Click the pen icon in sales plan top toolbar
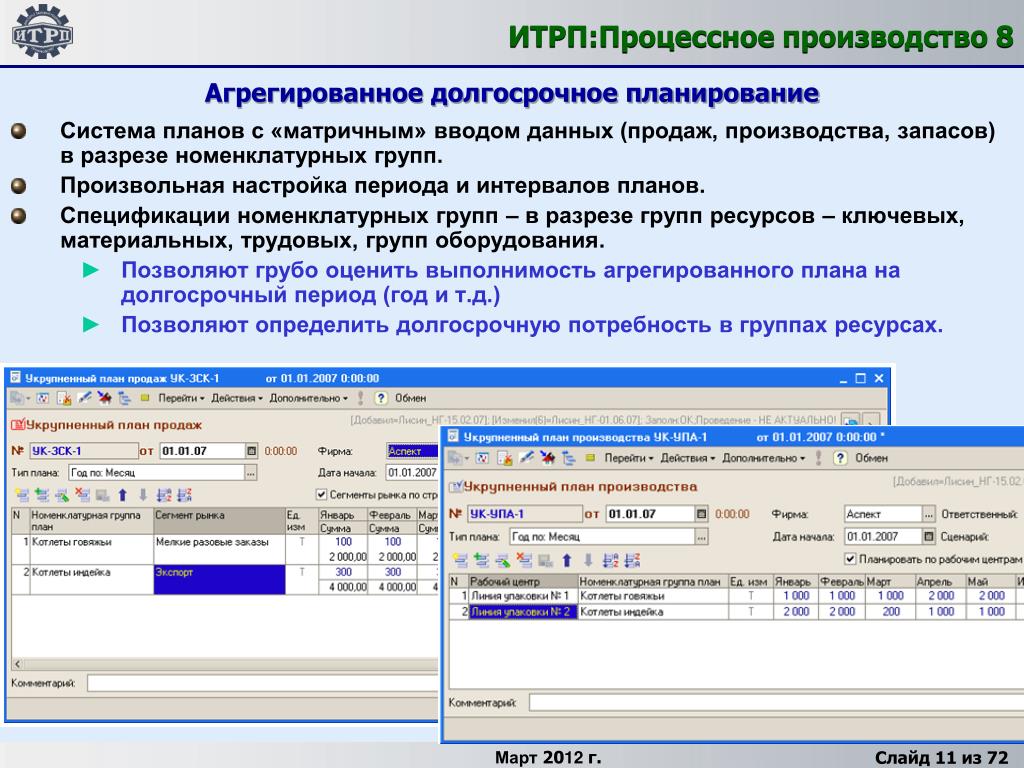Image resolution: width=1024 pixels, height=768 pixels. coord(84,398)
